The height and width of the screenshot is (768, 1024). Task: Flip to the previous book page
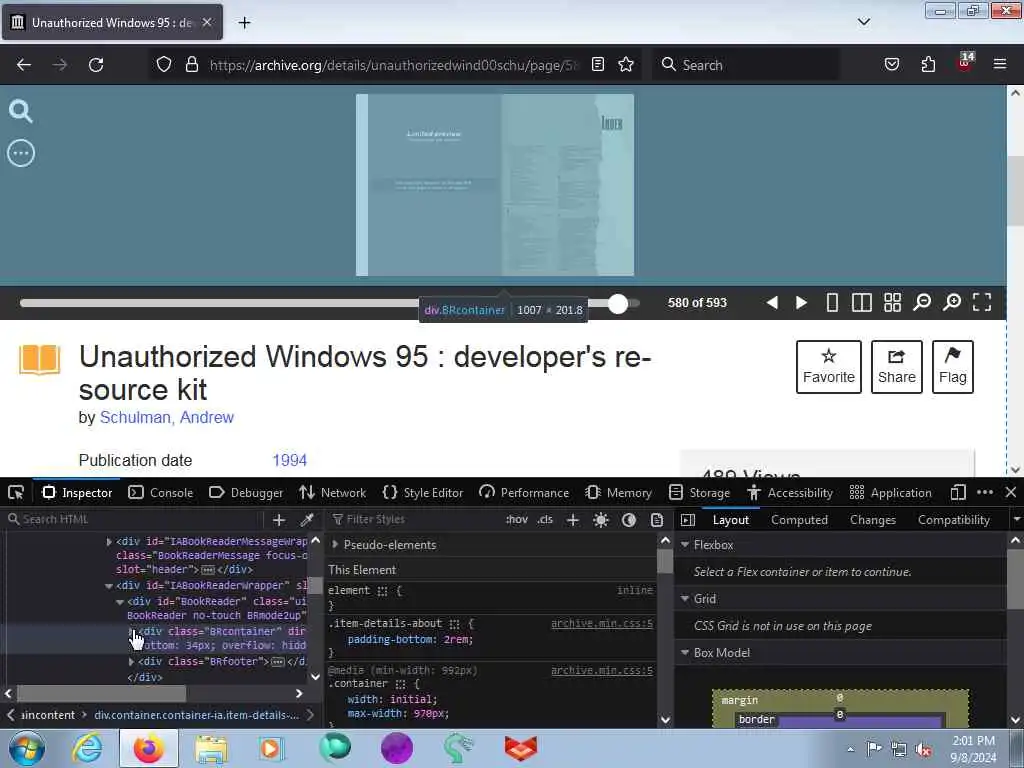(x=772, y=302)
